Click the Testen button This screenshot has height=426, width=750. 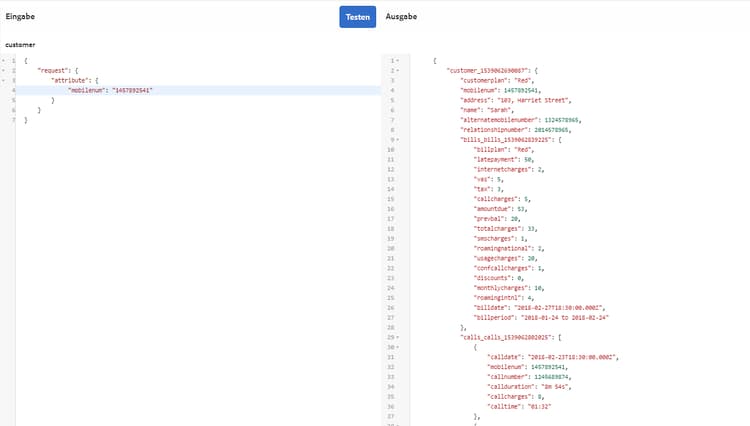[357, 17]
